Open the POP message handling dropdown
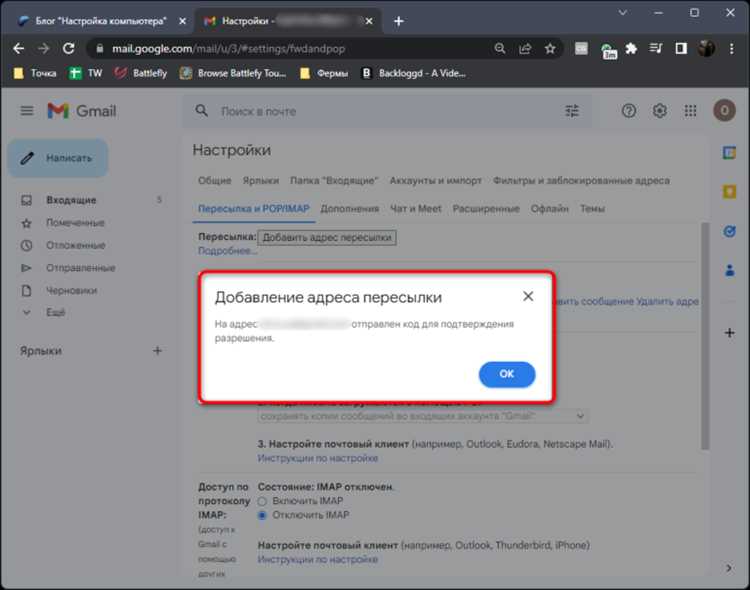750x590 pixels. 423,416
